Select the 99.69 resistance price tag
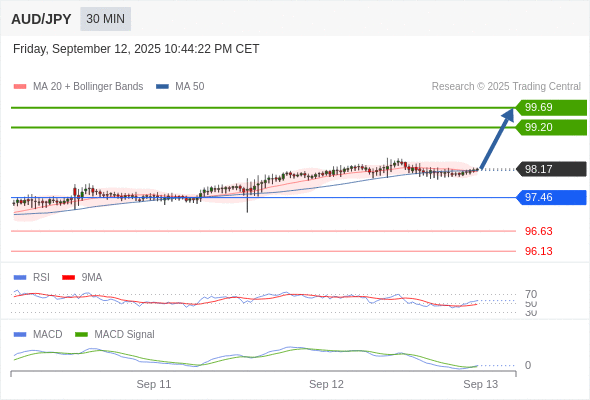Image resolution: width=590 pixels, height=400 pixels. pyautogui.click(x=551, y=107)
